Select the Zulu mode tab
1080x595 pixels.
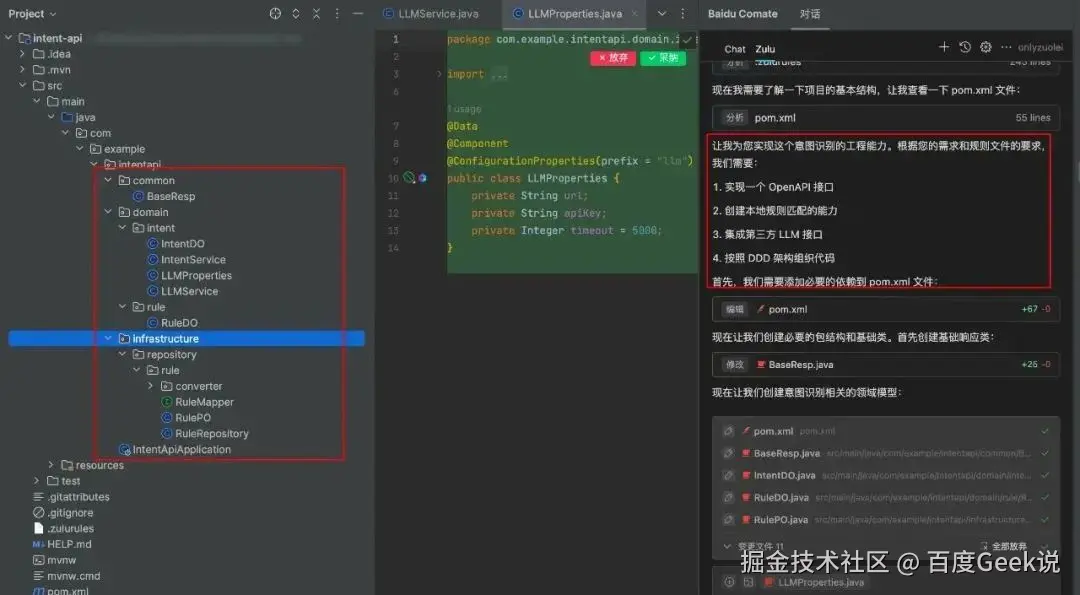tap(765, 49)
